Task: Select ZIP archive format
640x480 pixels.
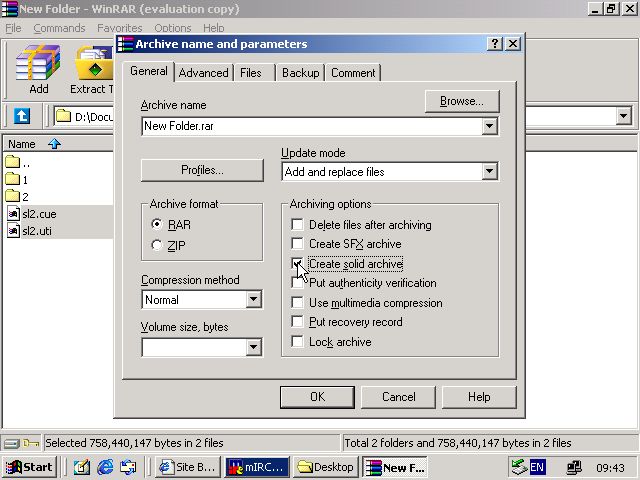Action: 157,245
